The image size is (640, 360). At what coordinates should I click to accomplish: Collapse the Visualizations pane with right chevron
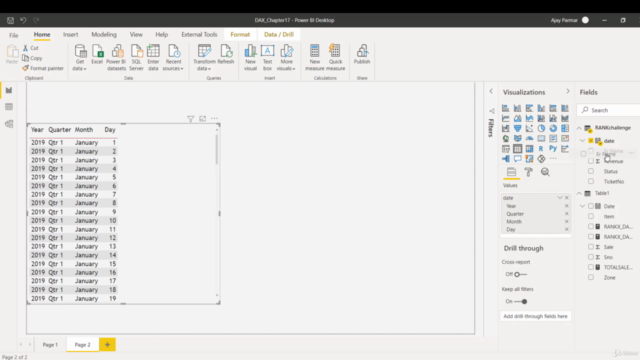point(568,91)
